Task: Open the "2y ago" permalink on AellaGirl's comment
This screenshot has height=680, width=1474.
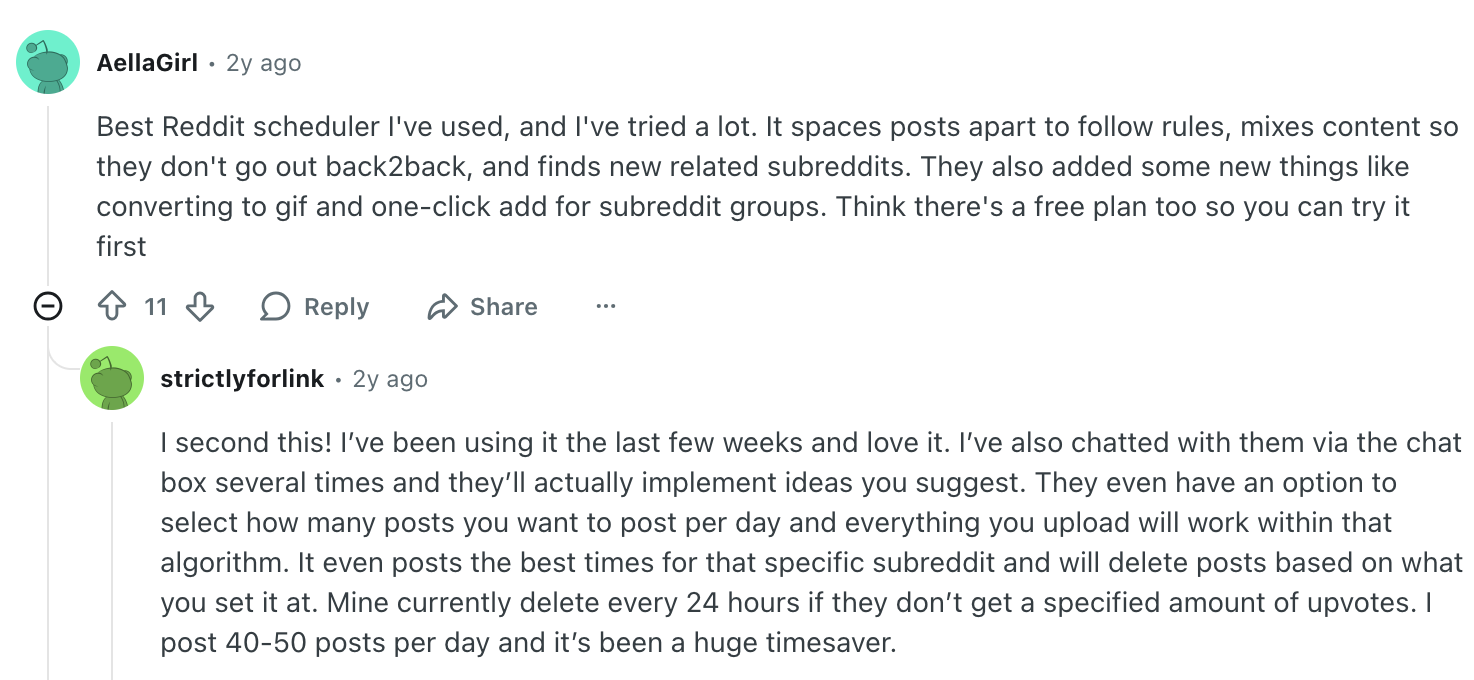Action: [x=264, y=63]
